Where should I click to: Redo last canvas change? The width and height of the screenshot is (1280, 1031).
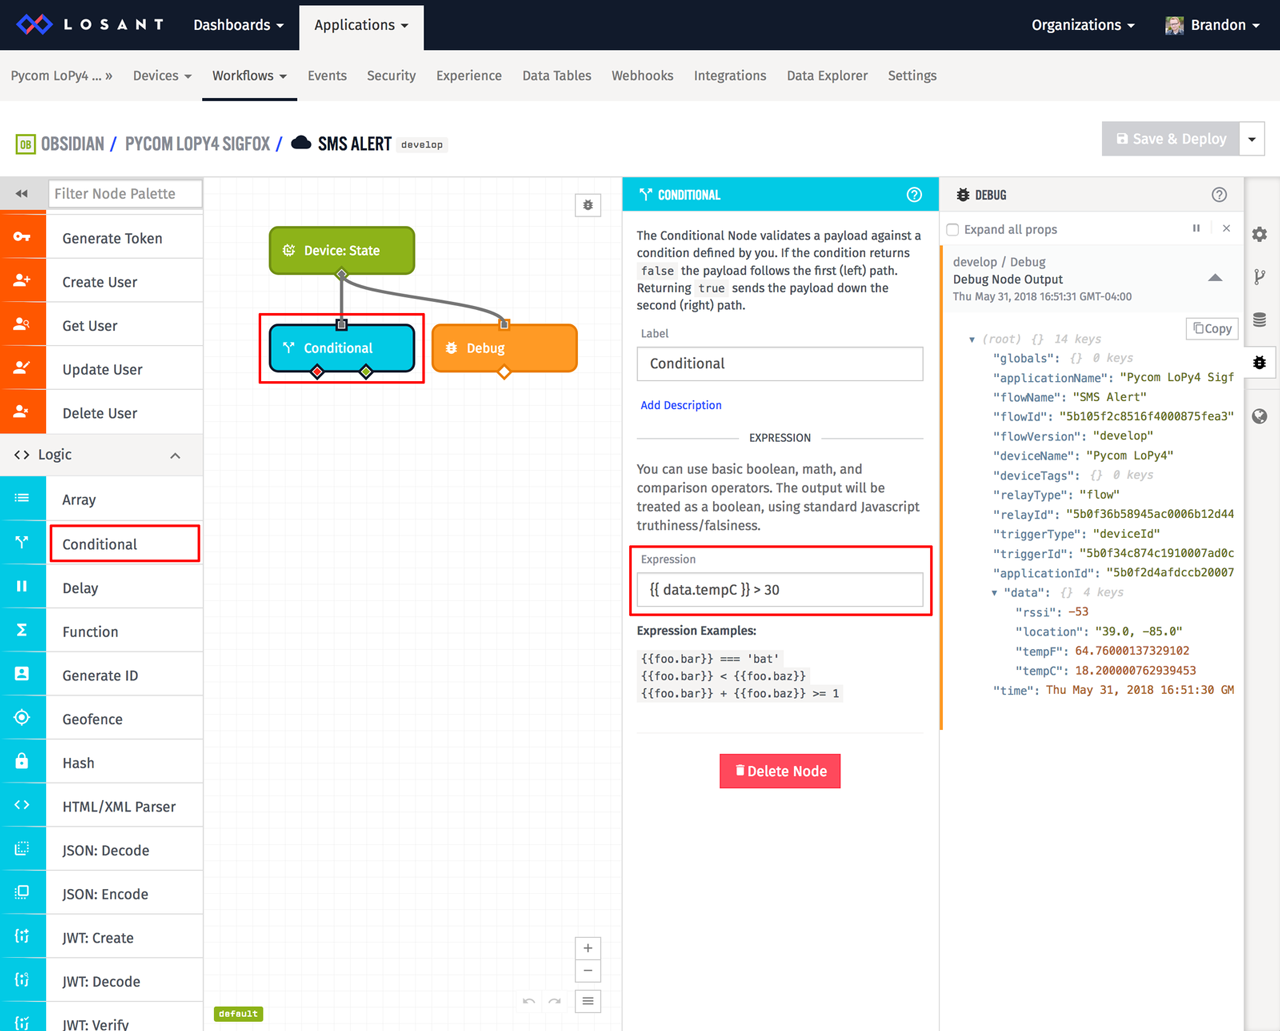click(x=554, y=1001)
